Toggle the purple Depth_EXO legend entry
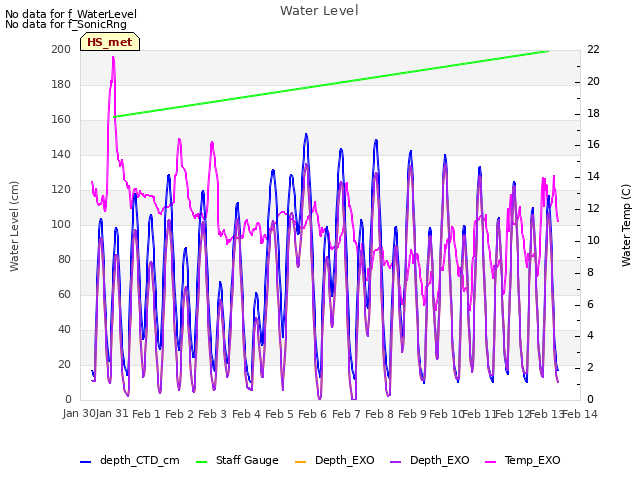 tap(429, 460)
